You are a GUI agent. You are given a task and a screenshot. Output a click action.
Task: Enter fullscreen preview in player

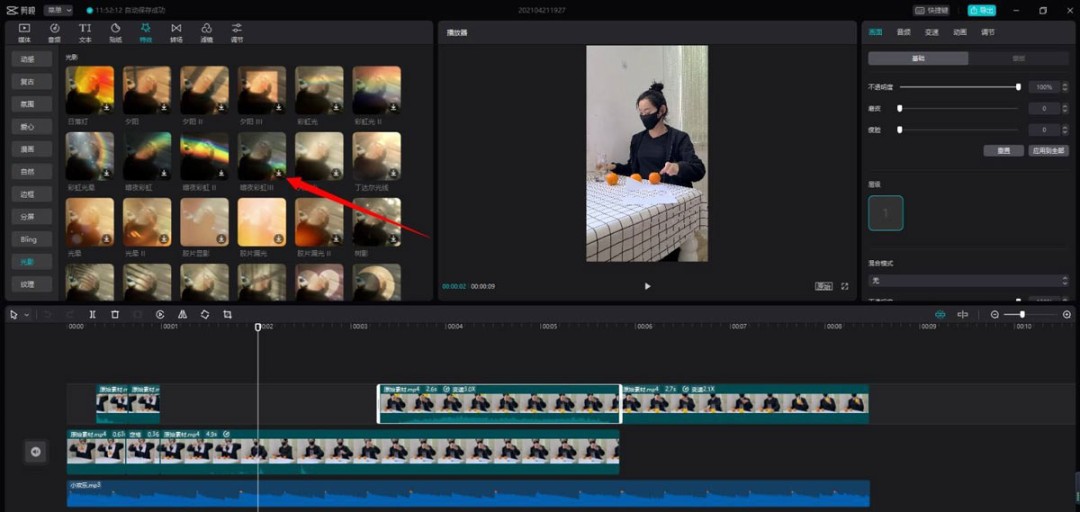click(845, 286)
